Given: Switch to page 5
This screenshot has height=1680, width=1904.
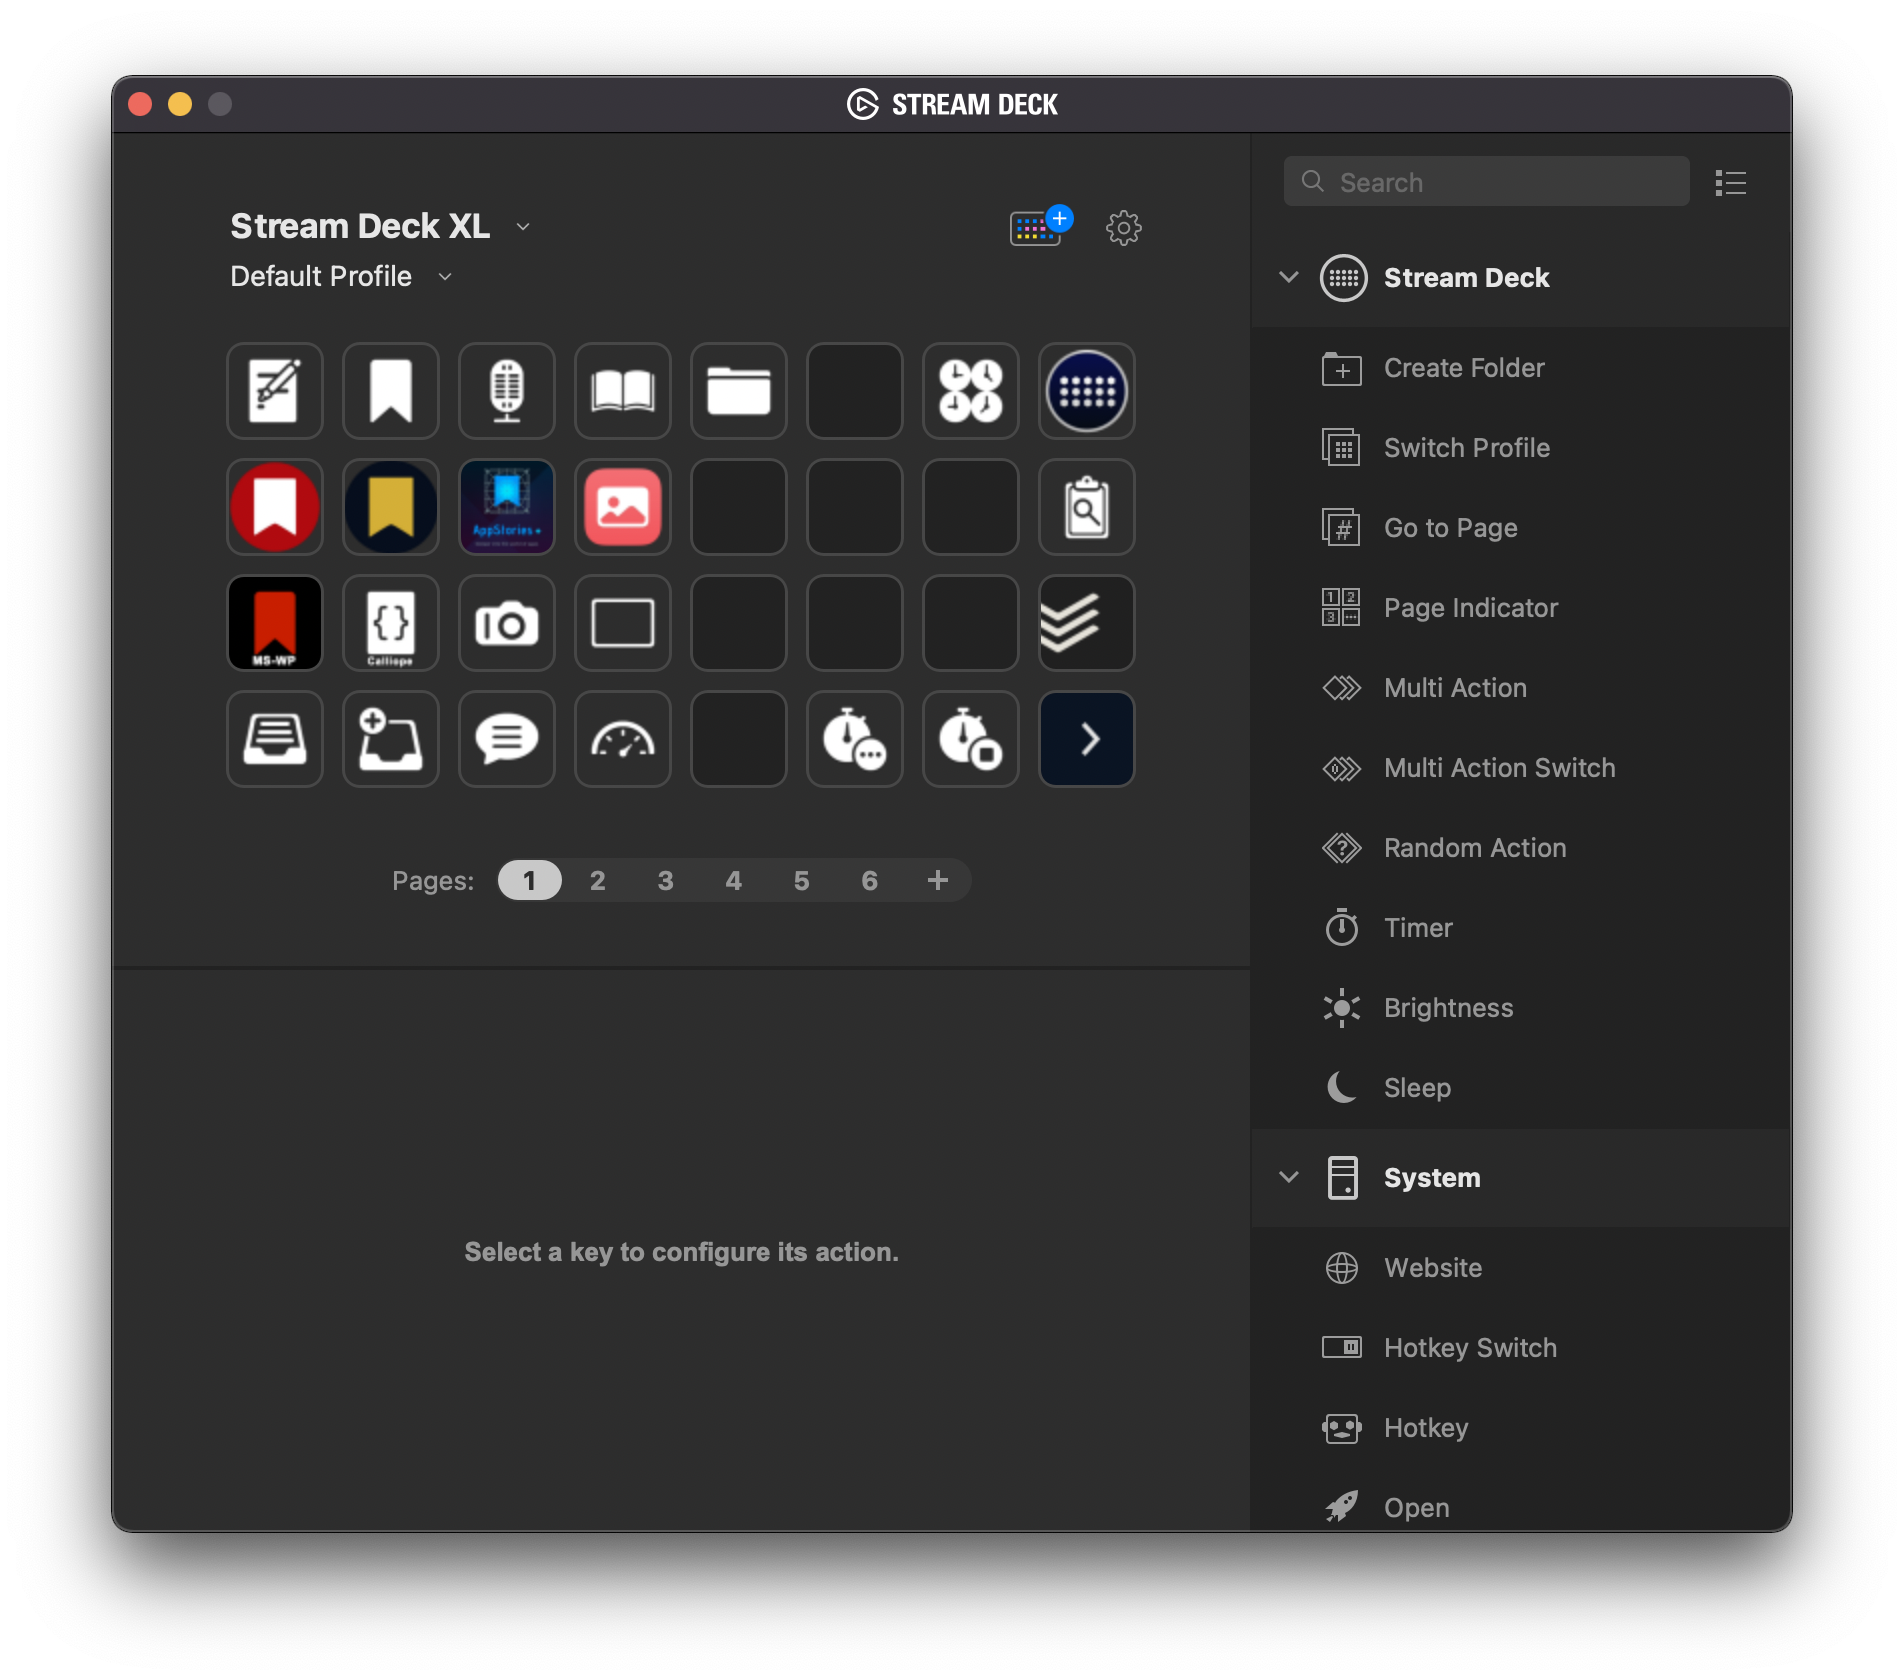Looking at the screenshot, I should coord(802,880).
